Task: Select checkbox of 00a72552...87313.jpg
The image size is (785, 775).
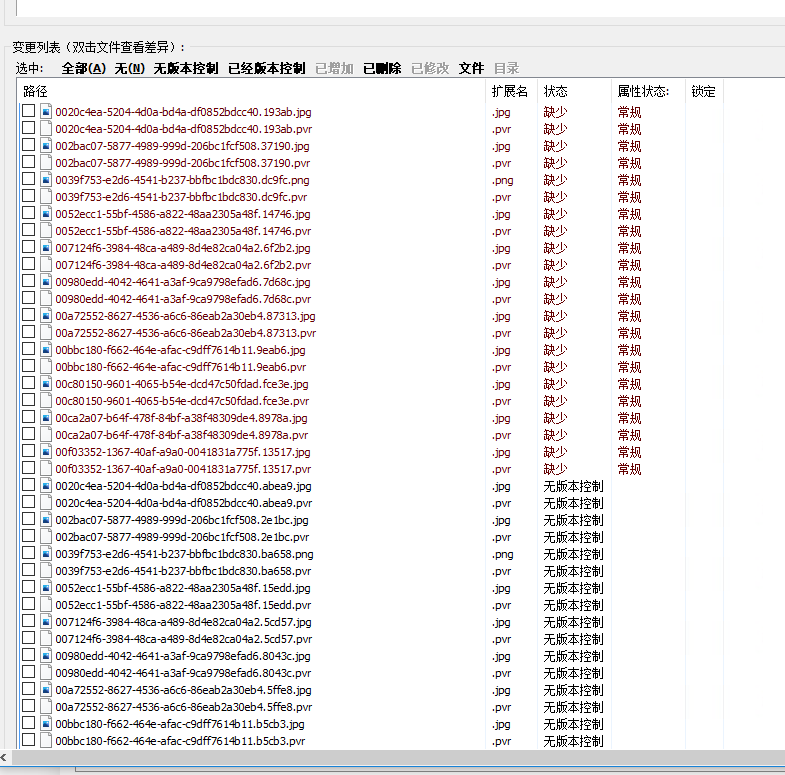Action: [29, 315]
